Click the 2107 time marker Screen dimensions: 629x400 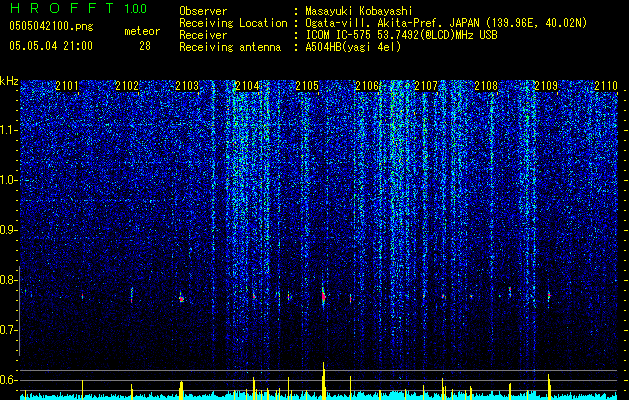(x=426, y=86)
